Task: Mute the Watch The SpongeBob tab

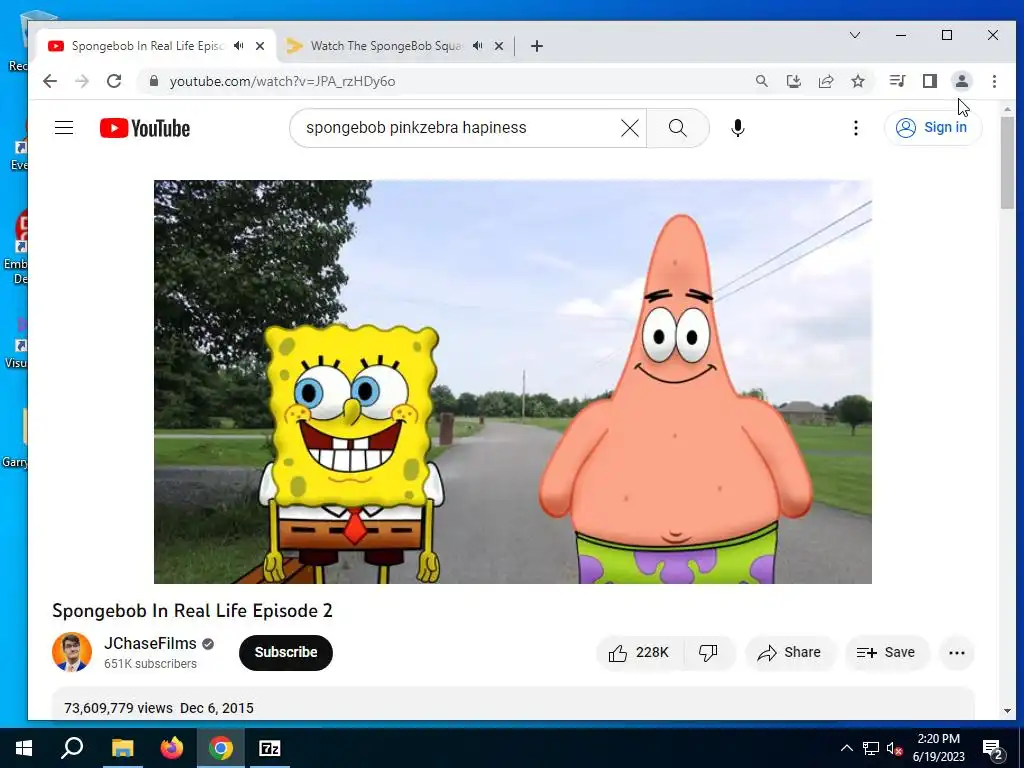Action: 478,46
